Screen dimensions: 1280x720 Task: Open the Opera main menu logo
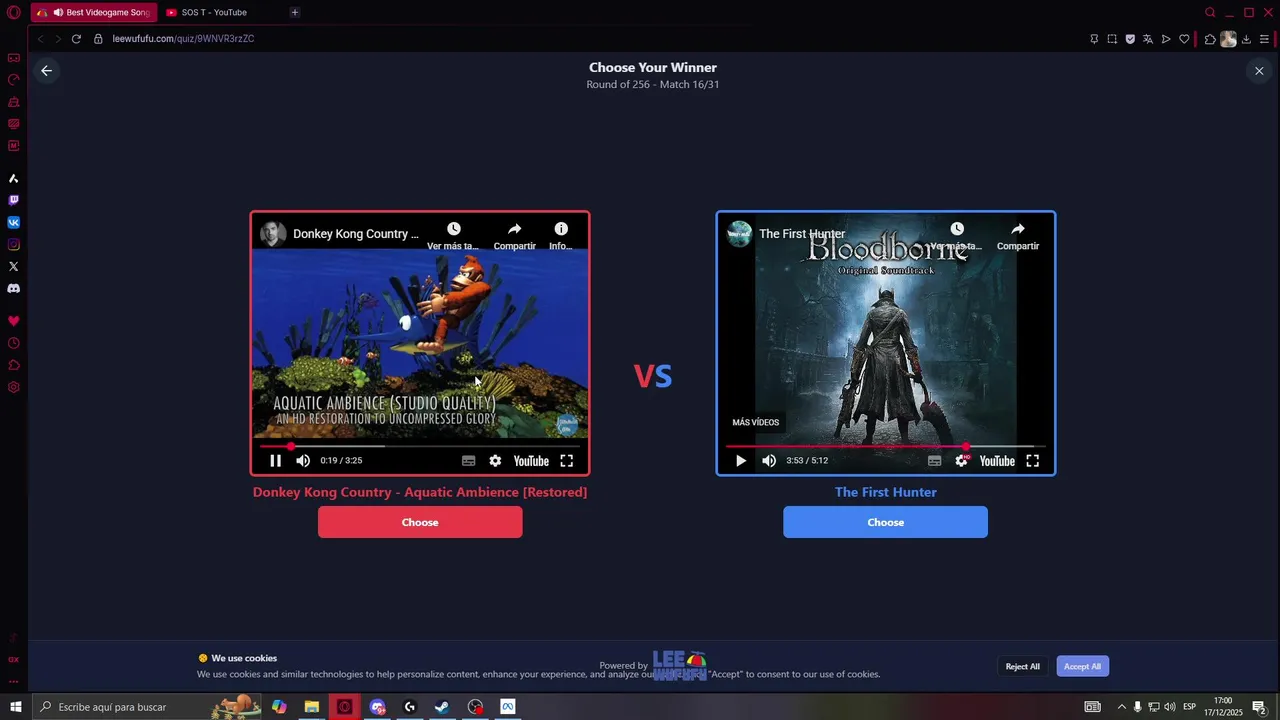coord(14,12)
